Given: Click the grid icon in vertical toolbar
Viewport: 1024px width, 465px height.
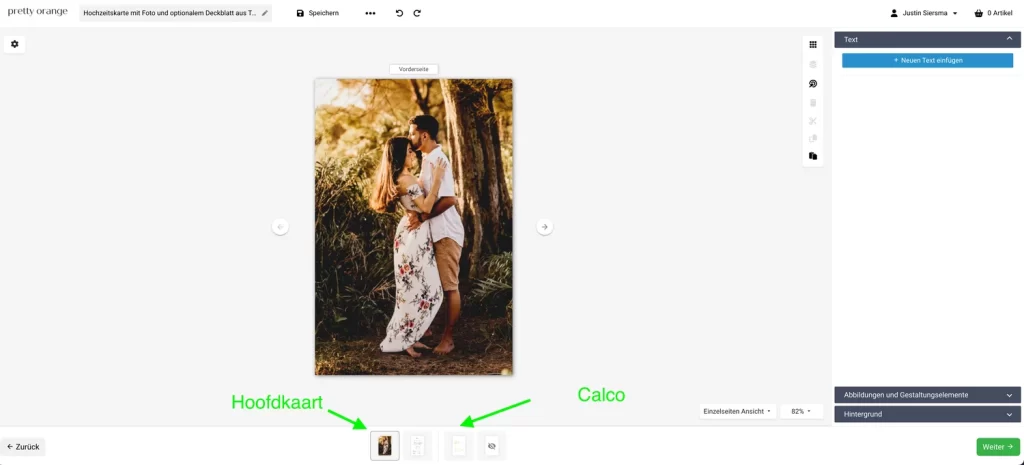Looking at the screenshot, I should (813, 45).
